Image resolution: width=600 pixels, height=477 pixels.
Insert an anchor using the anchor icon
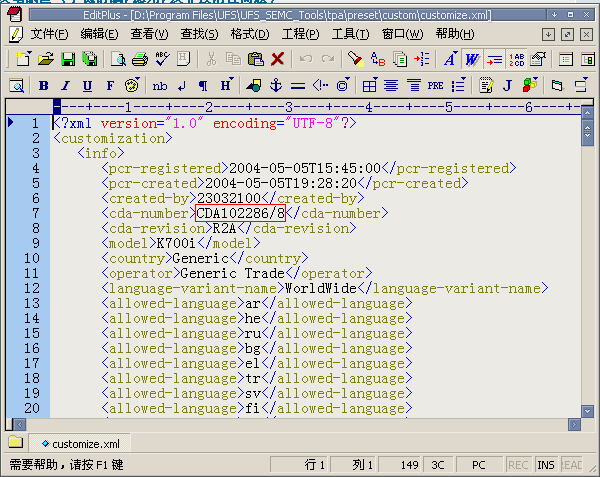[276, 86]
